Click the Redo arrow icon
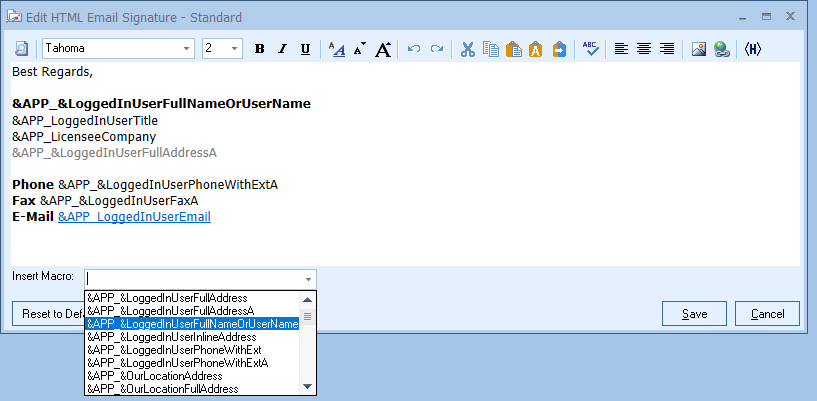The image size is (817, 401). pyautogui.click(x=437, y=49)
